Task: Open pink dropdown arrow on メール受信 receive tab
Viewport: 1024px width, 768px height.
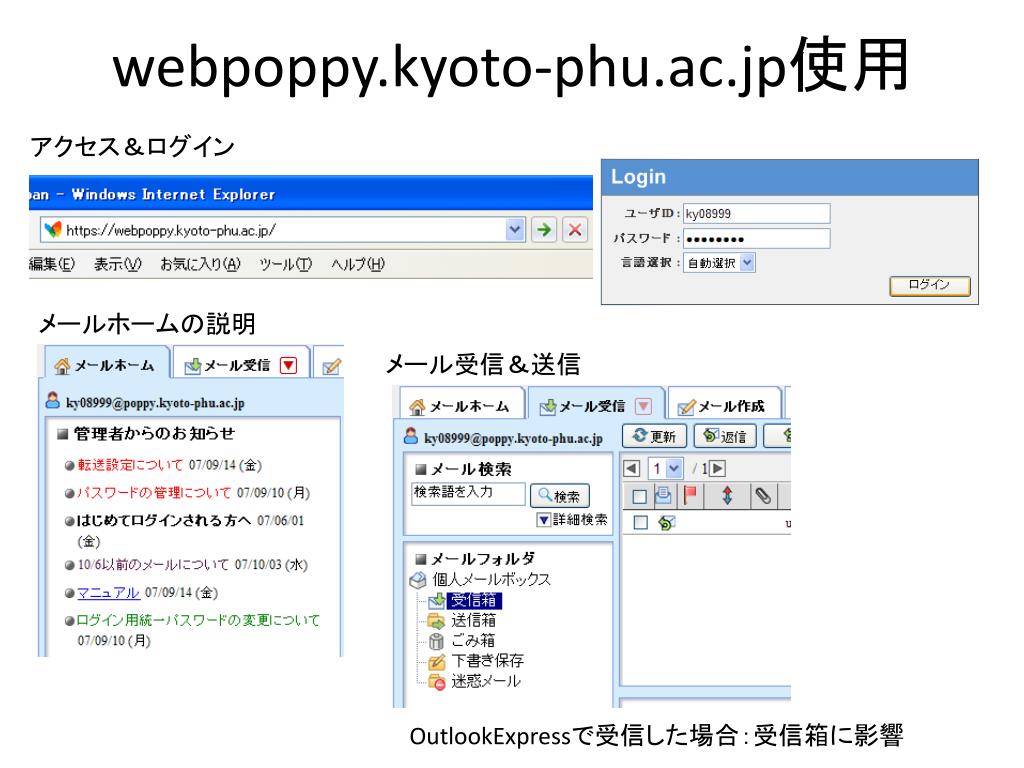Action: [x=643, y=406]
